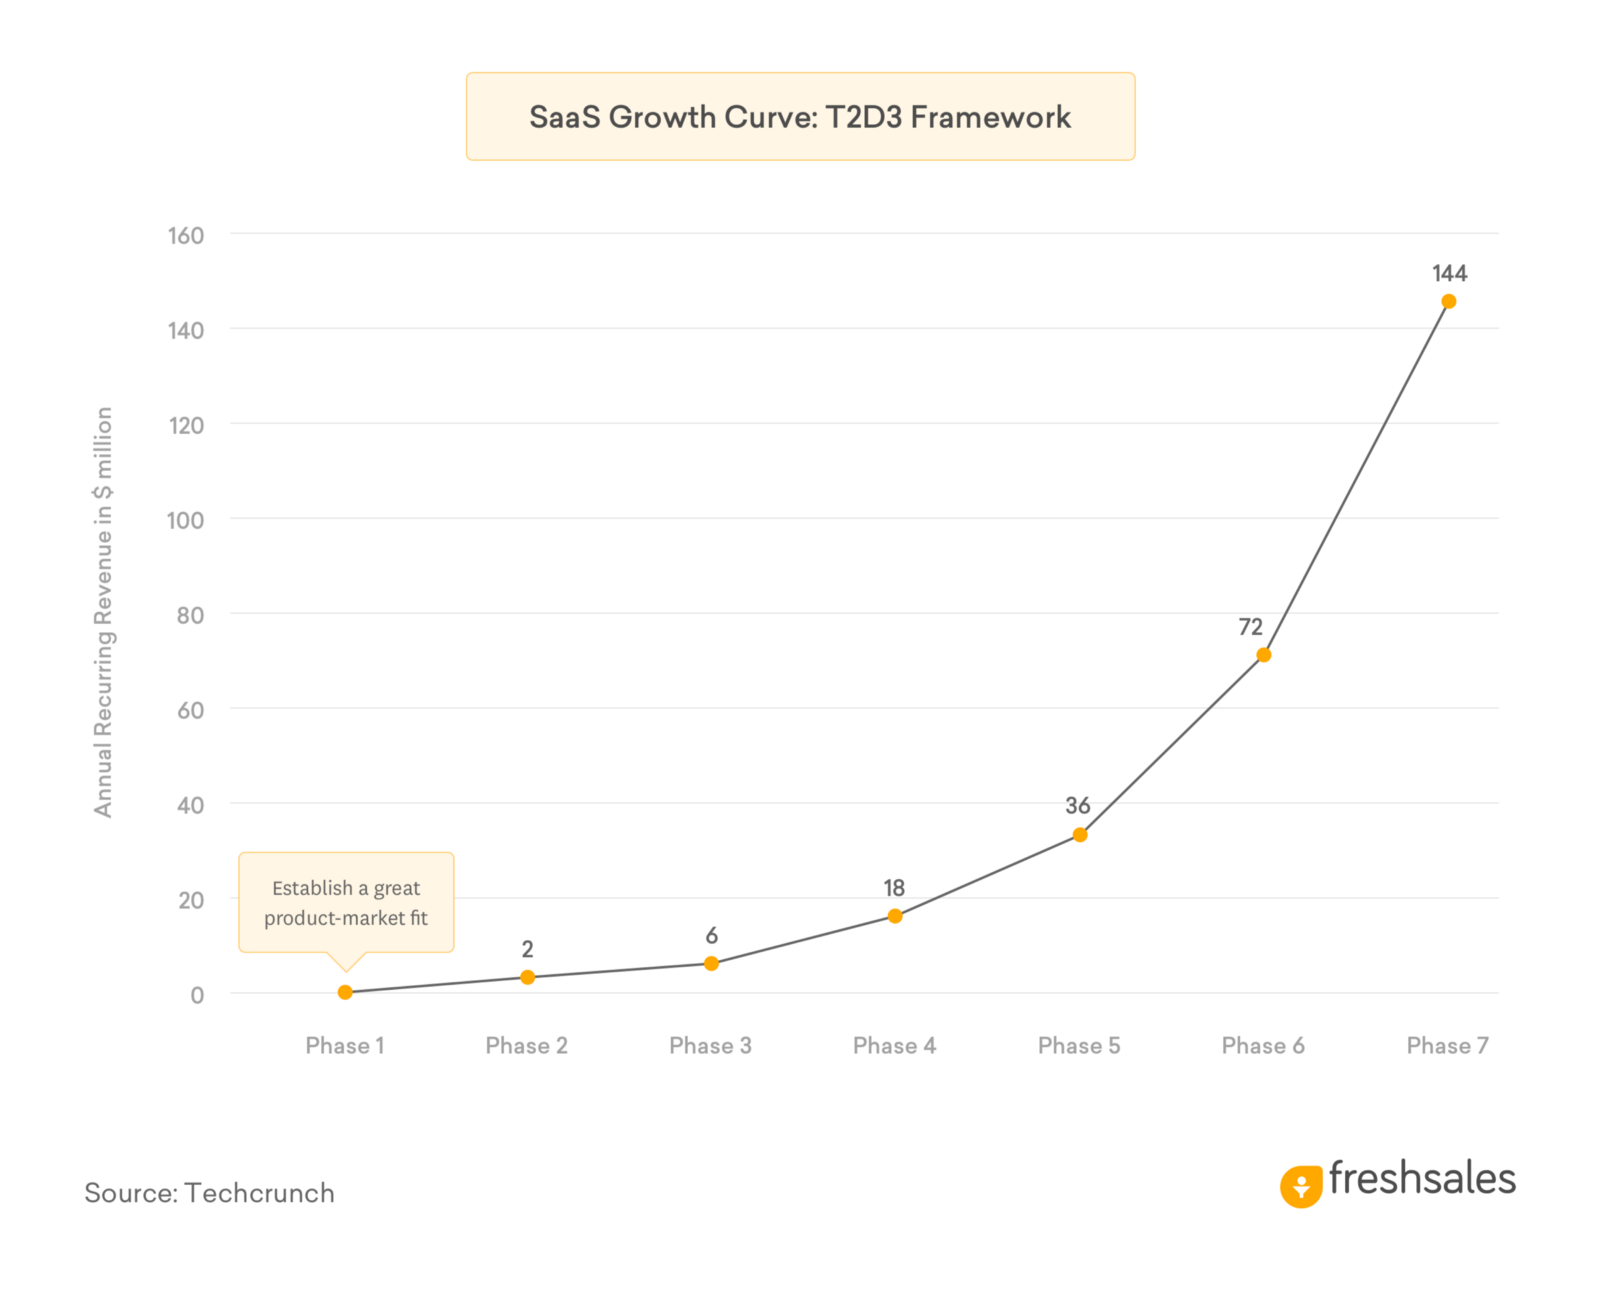
Task: Select the data point labeled 2
Action: (528, 977)
